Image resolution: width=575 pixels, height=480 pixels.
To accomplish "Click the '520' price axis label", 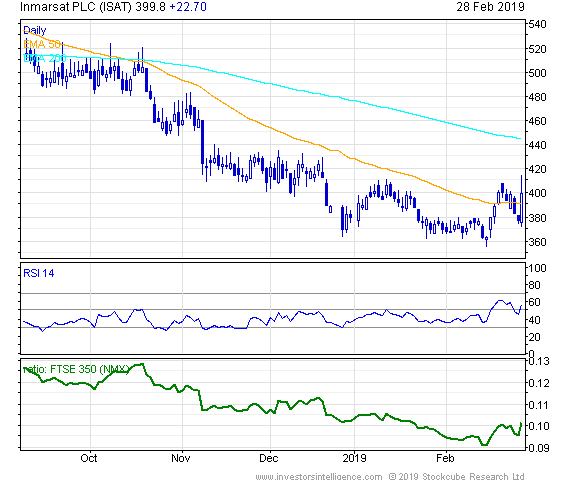I will pyautogui.click(x=538, y=49).
